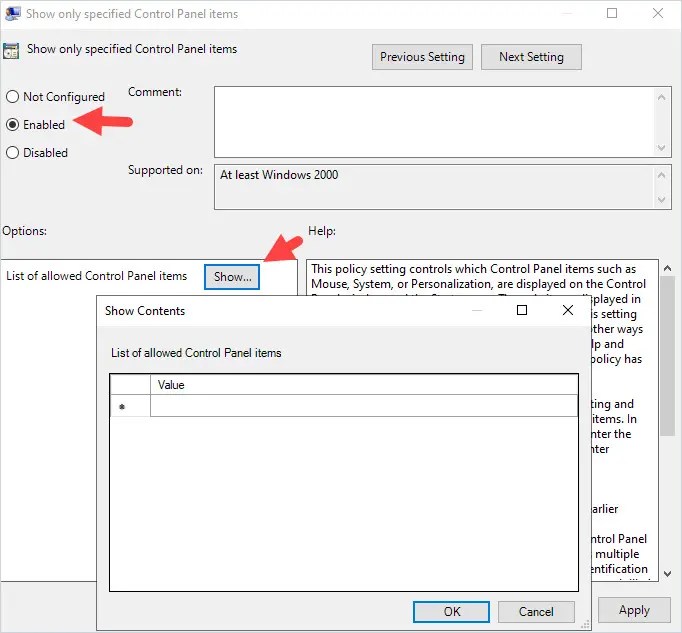Go to Next Setting
This screenshot has height=633, width=682.
click(531, 57)
